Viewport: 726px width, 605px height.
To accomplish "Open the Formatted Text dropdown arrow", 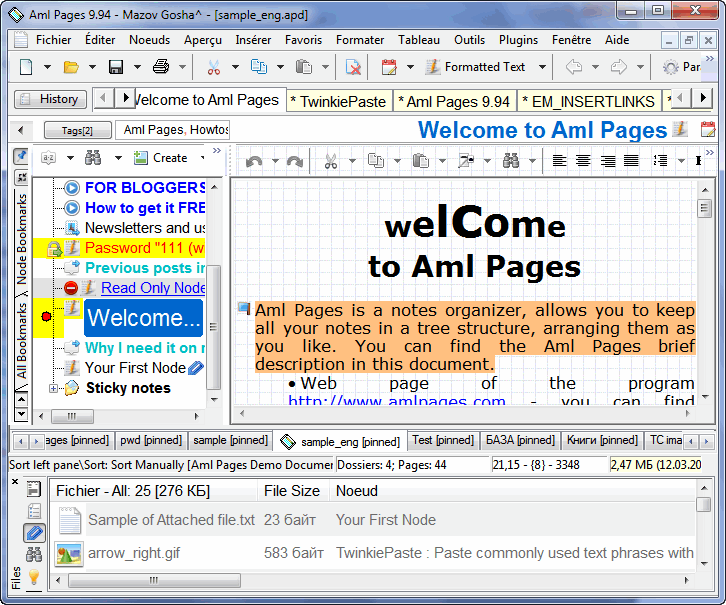I will tap(542, 67).
